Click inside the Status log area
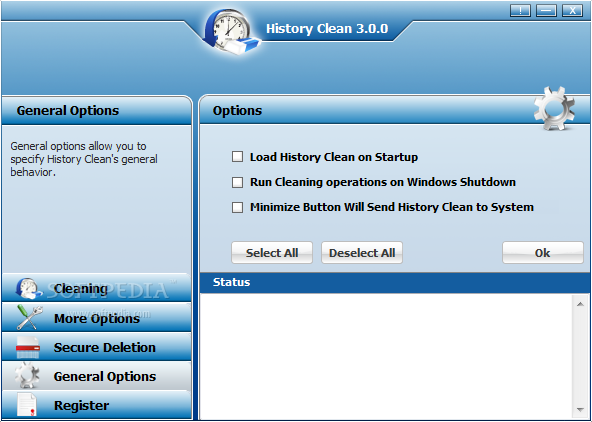This screenshot has width=592, height=422. click(386, 356)
